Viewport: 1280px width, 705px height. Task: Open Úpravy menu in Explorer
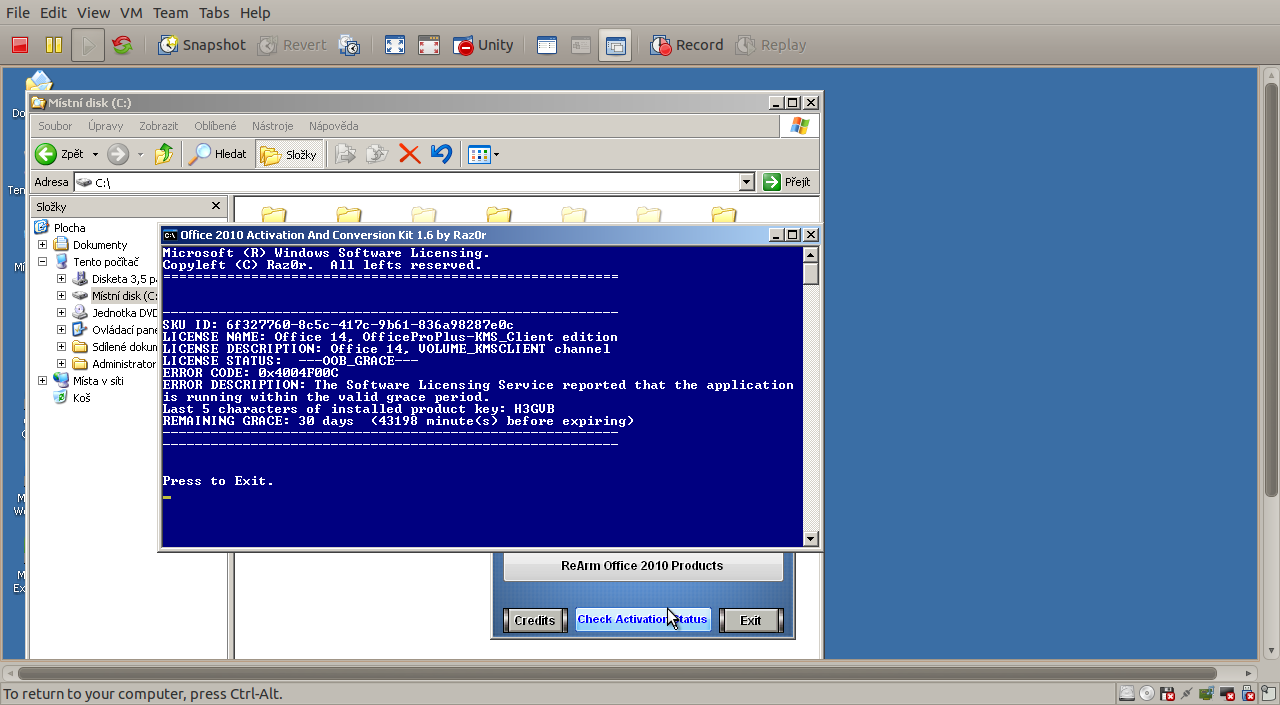105,126
